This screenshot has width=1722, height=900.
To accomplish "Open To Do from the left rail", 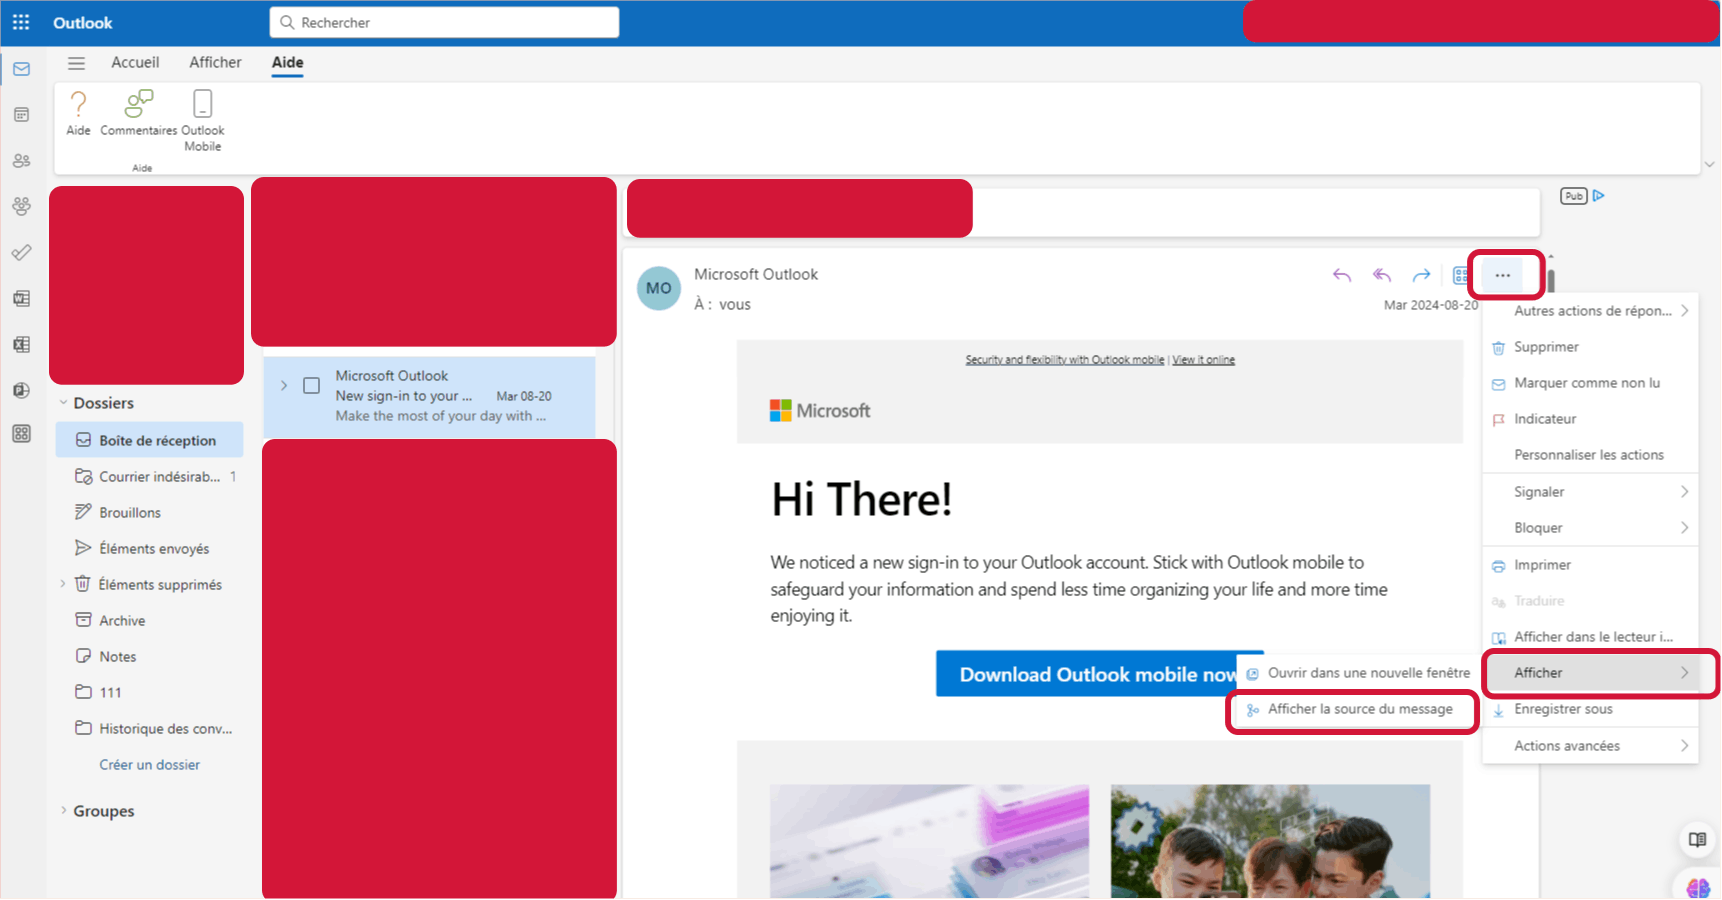I will (x=21, y=252).
